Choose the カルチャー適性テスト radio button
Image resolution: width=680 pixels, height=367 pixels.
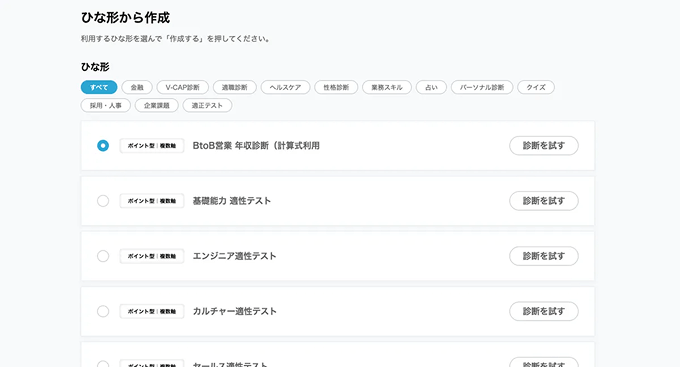(x=103, y=311)
